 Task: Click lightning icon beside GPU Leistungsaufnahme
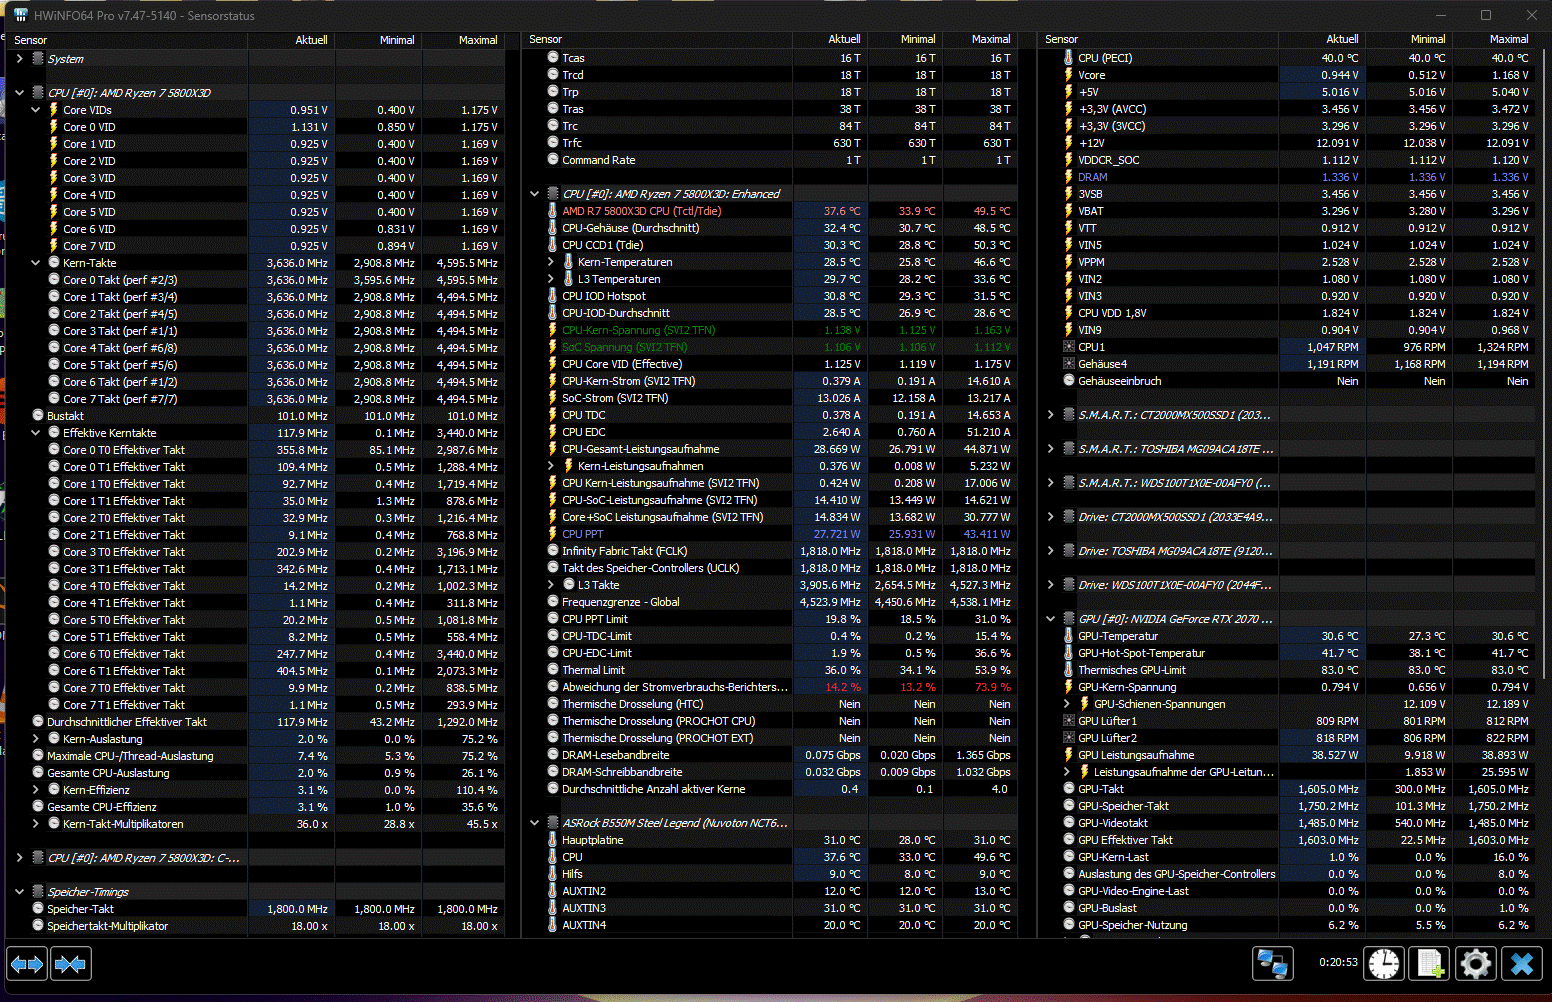pyautogui.click(x=1069, y=755)
